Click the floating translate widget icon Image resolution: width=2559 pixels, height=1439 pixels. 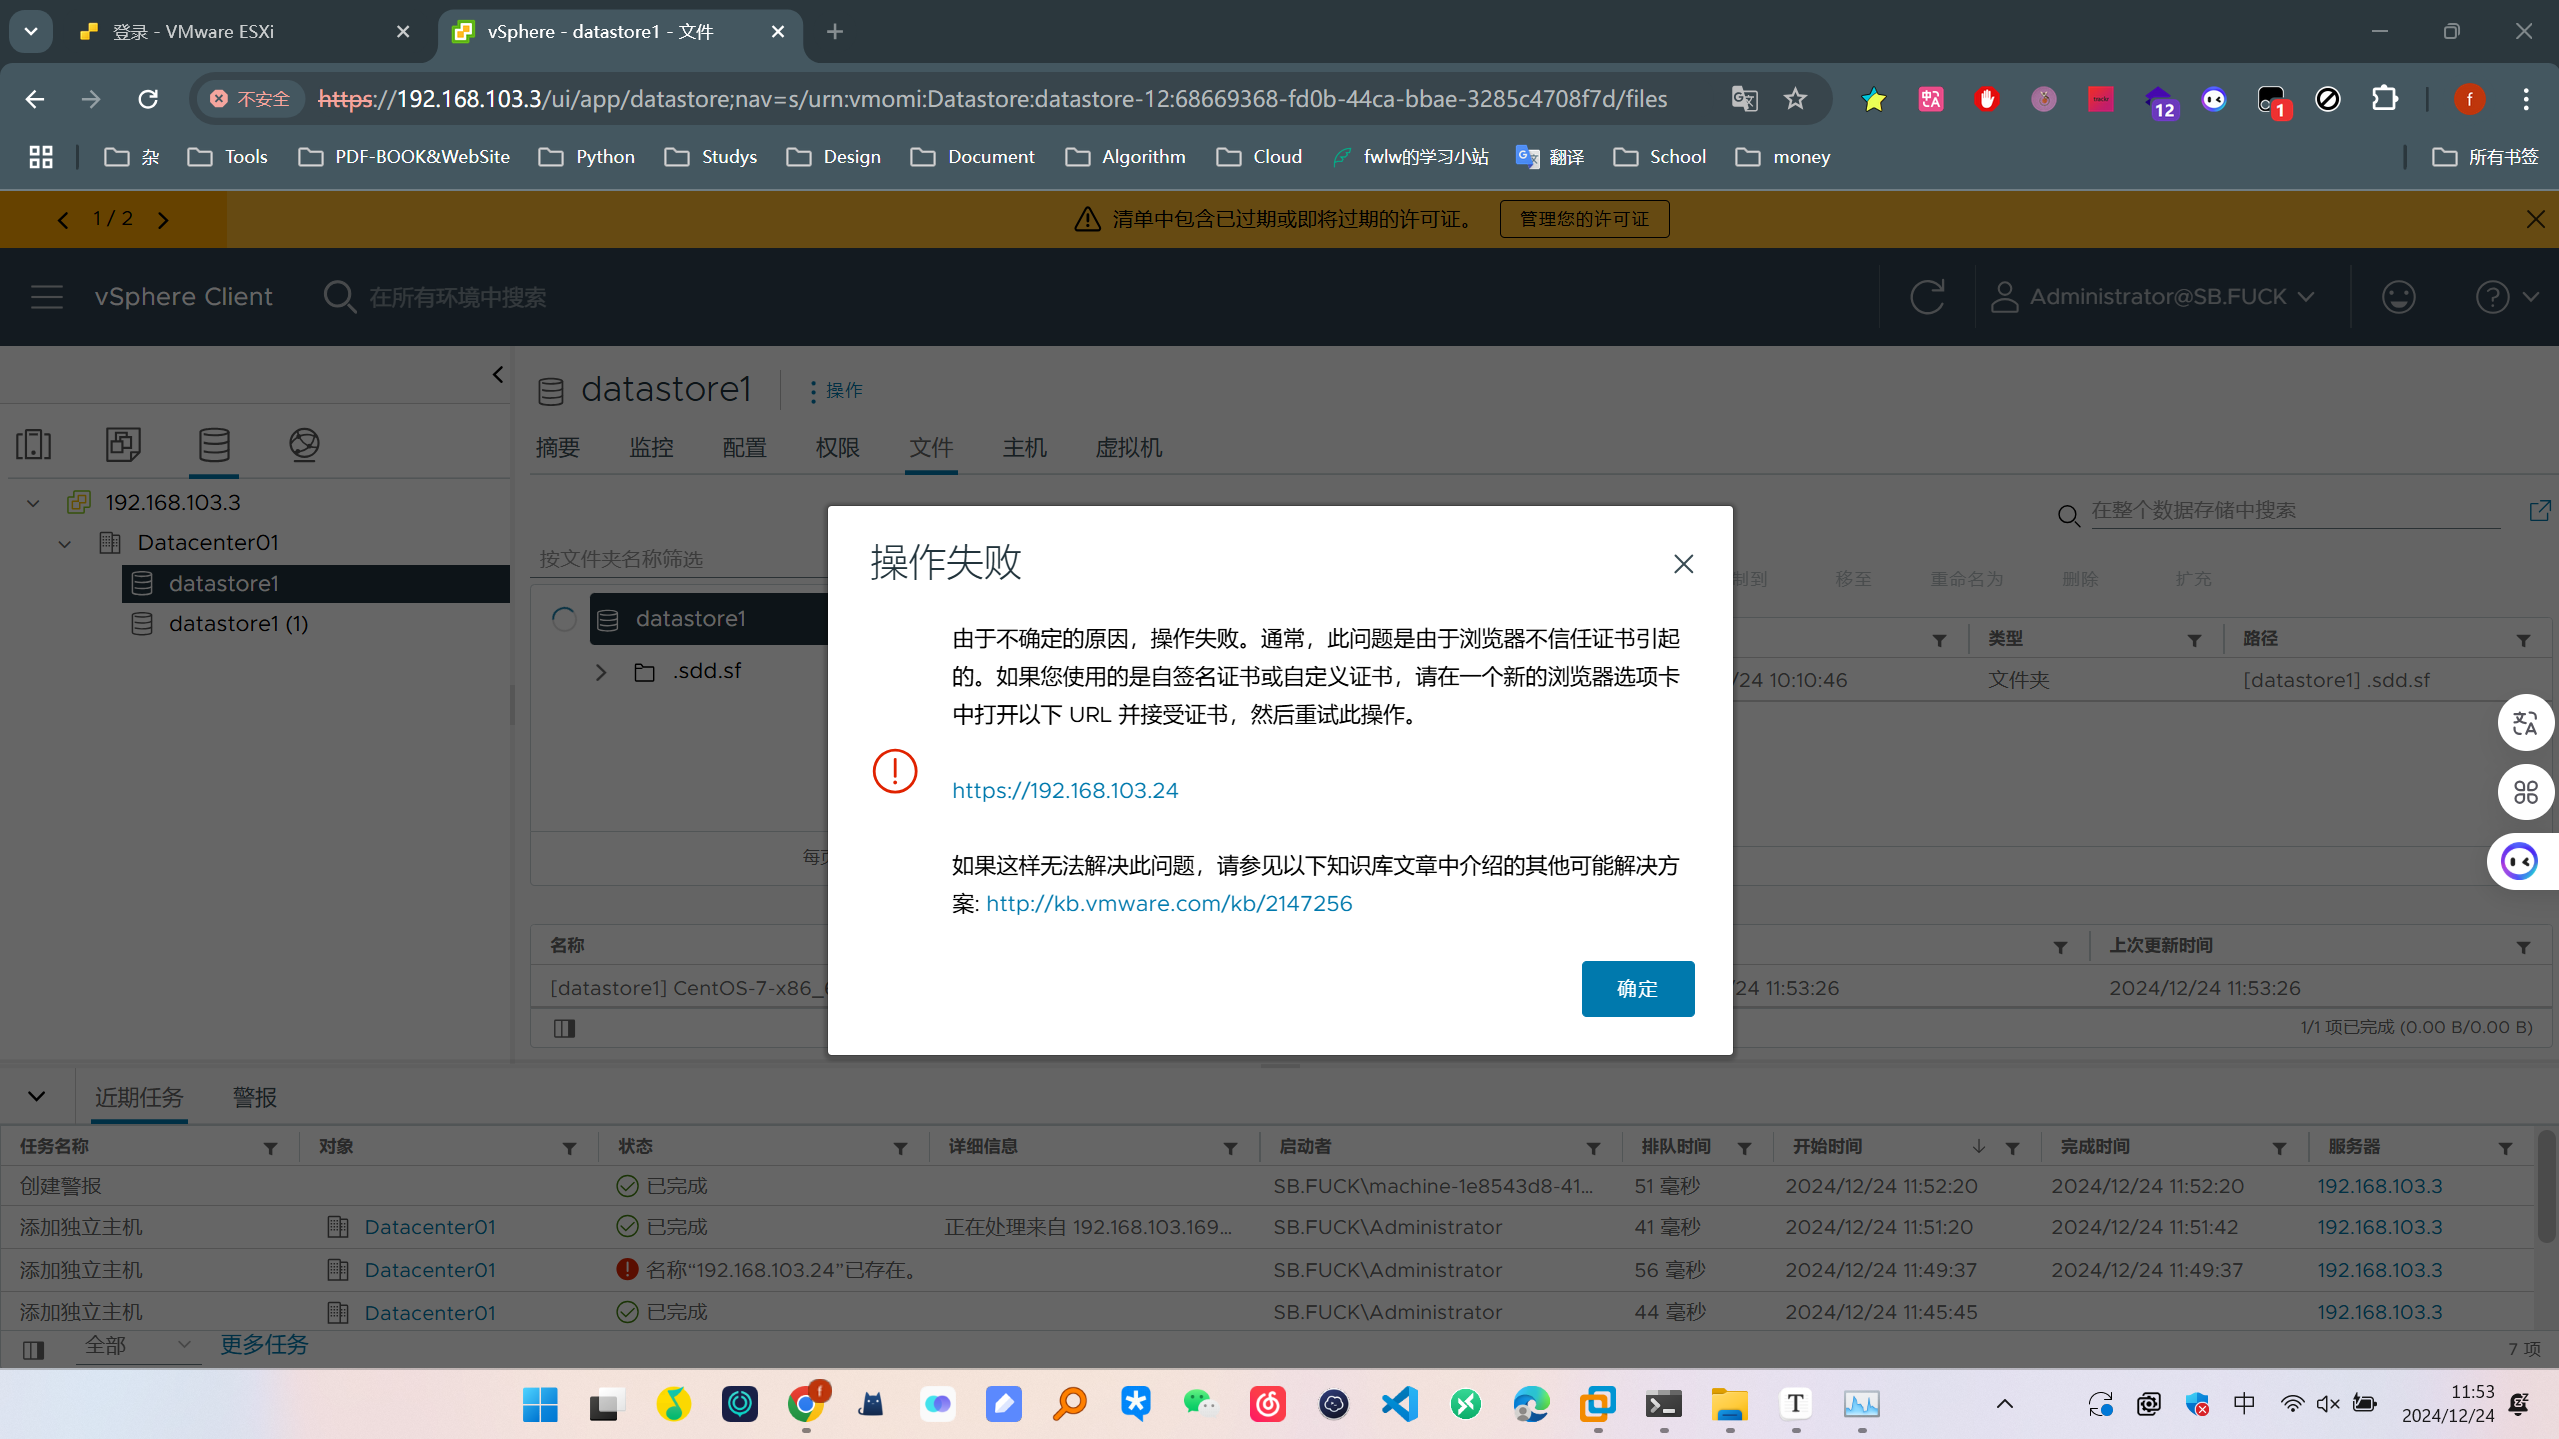2525,723
